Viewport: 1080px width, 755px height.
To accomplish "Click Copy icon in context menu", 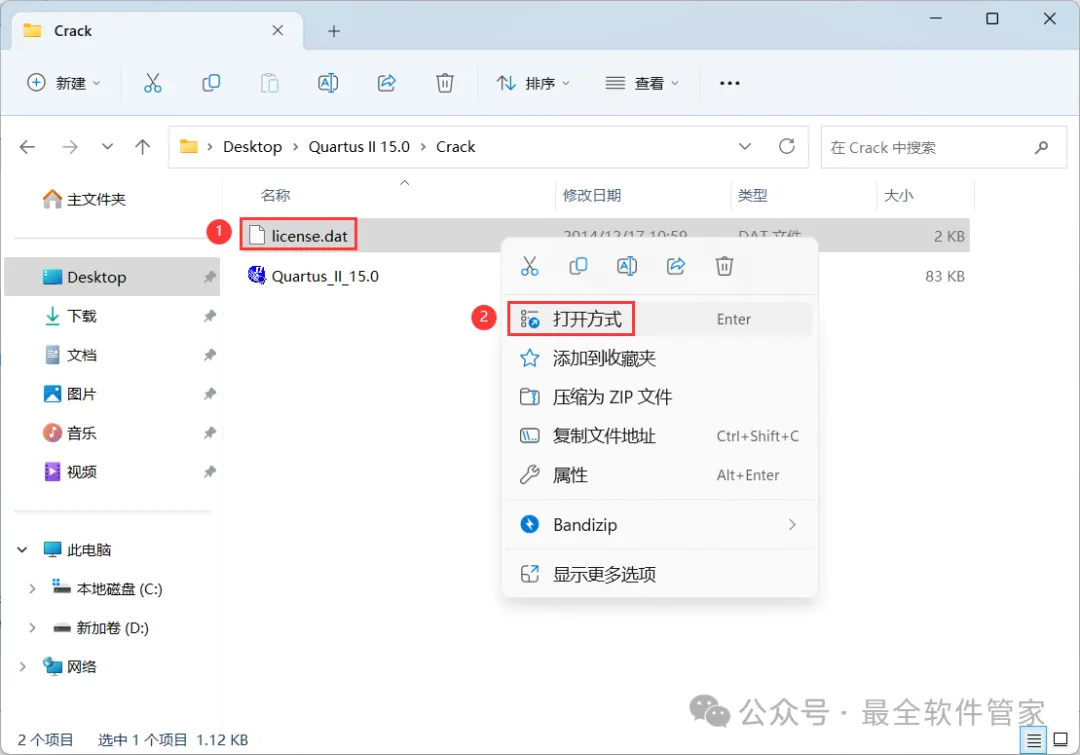I will point(578,266).
